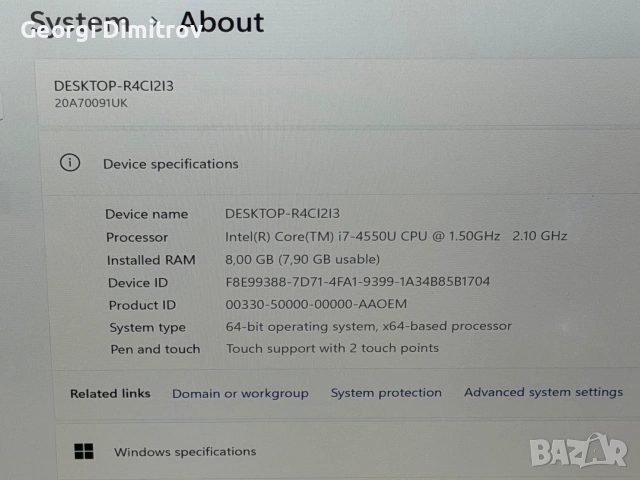Click the Product ID label
Screen dimensions: 640x480
click(142, 305)
